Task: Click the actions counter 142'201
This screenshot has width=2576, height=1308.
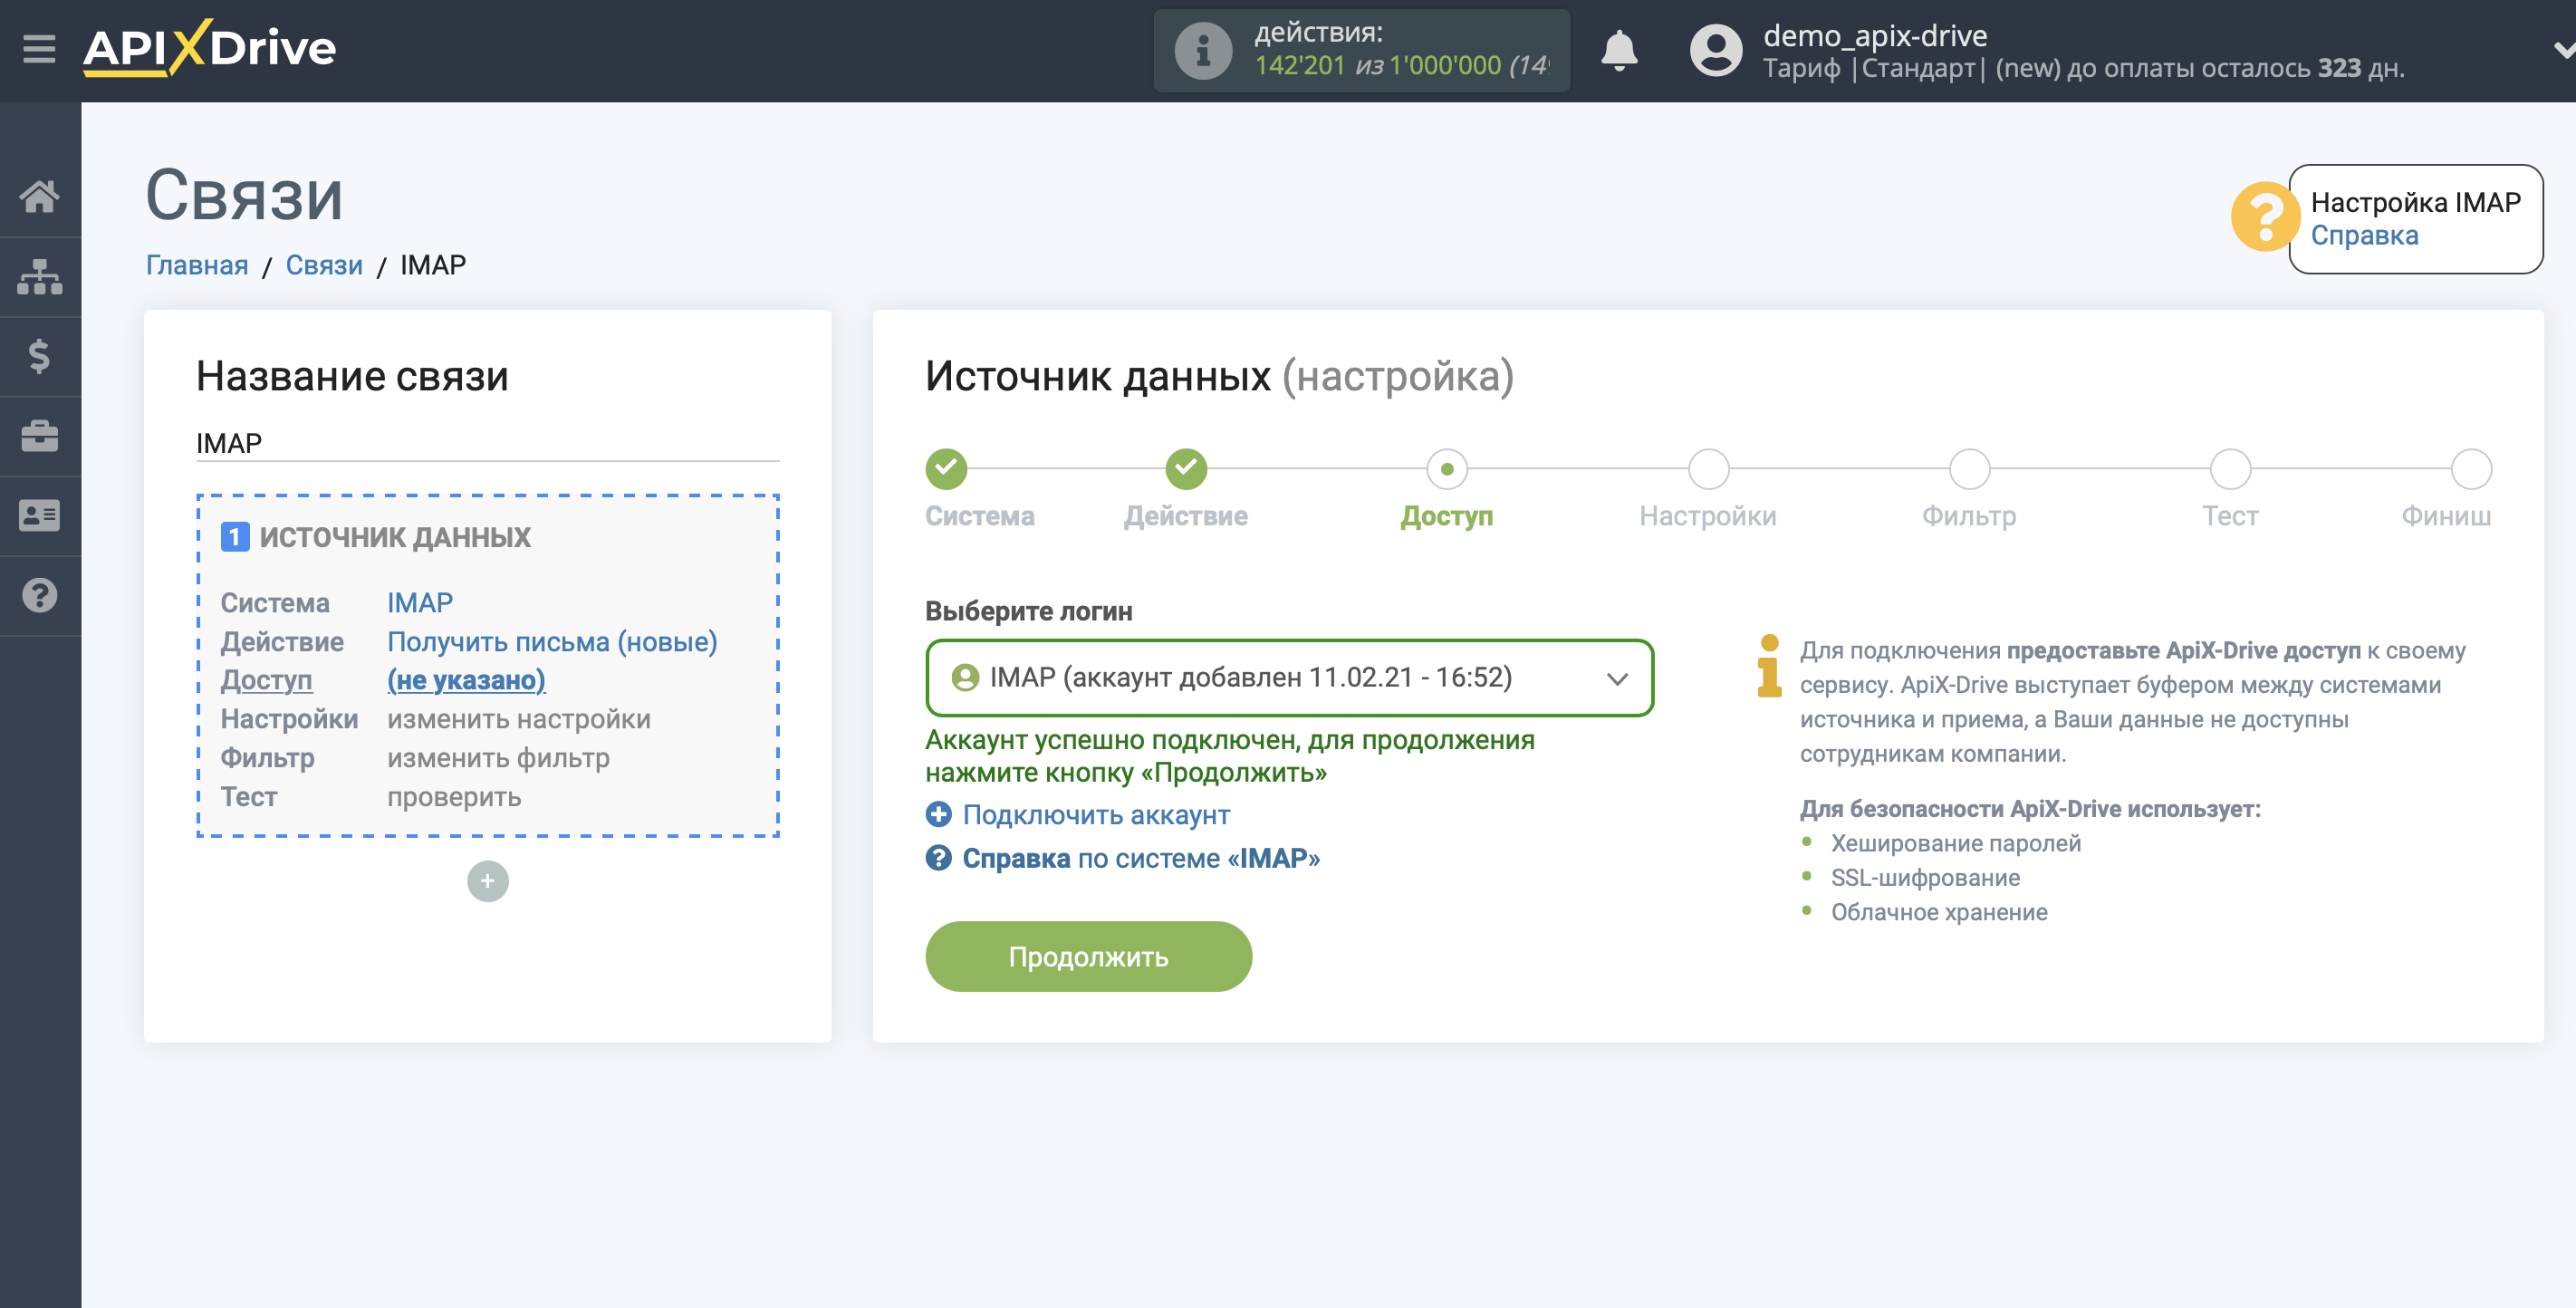Action: coord(1299,65)
